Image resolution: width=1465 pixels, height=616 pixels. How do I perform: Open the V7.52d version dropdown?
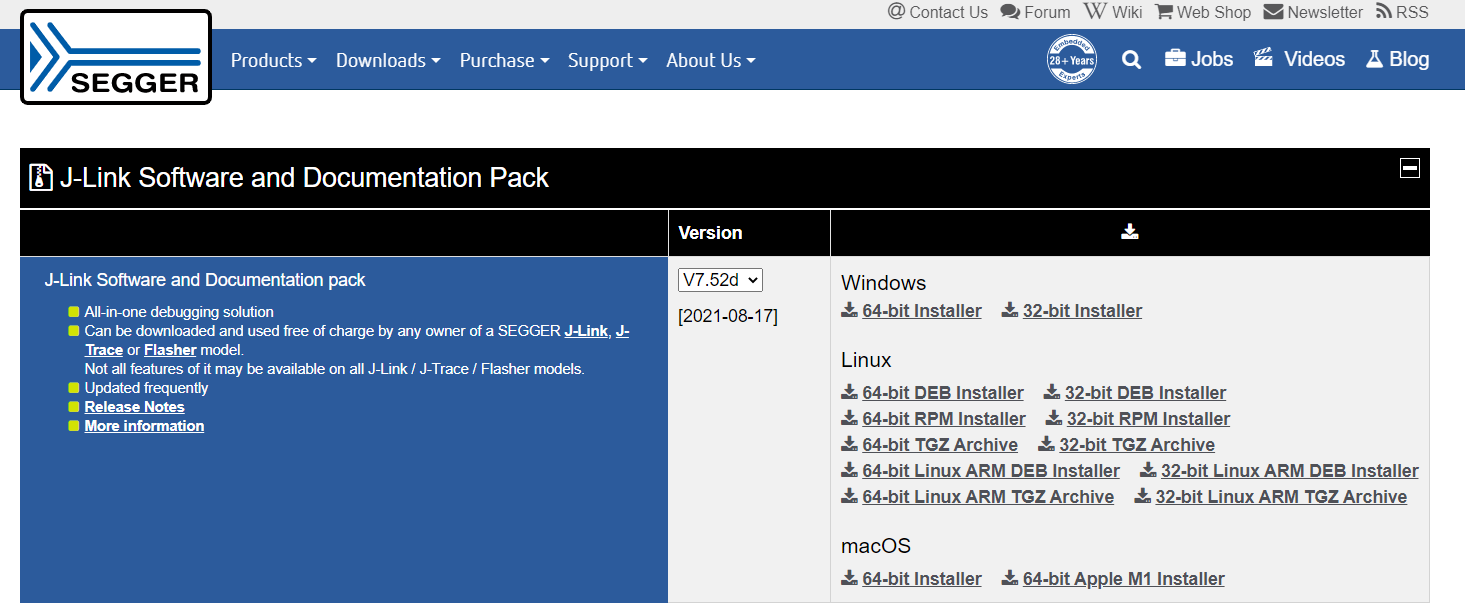[720, 280]
